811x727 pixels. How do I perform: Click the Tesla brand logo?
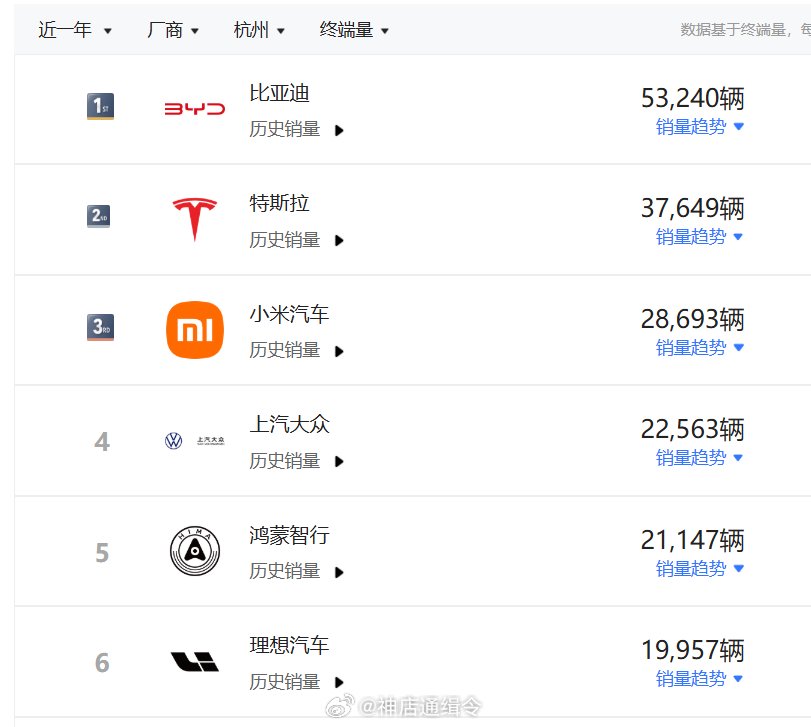click(x=194, y=219)
